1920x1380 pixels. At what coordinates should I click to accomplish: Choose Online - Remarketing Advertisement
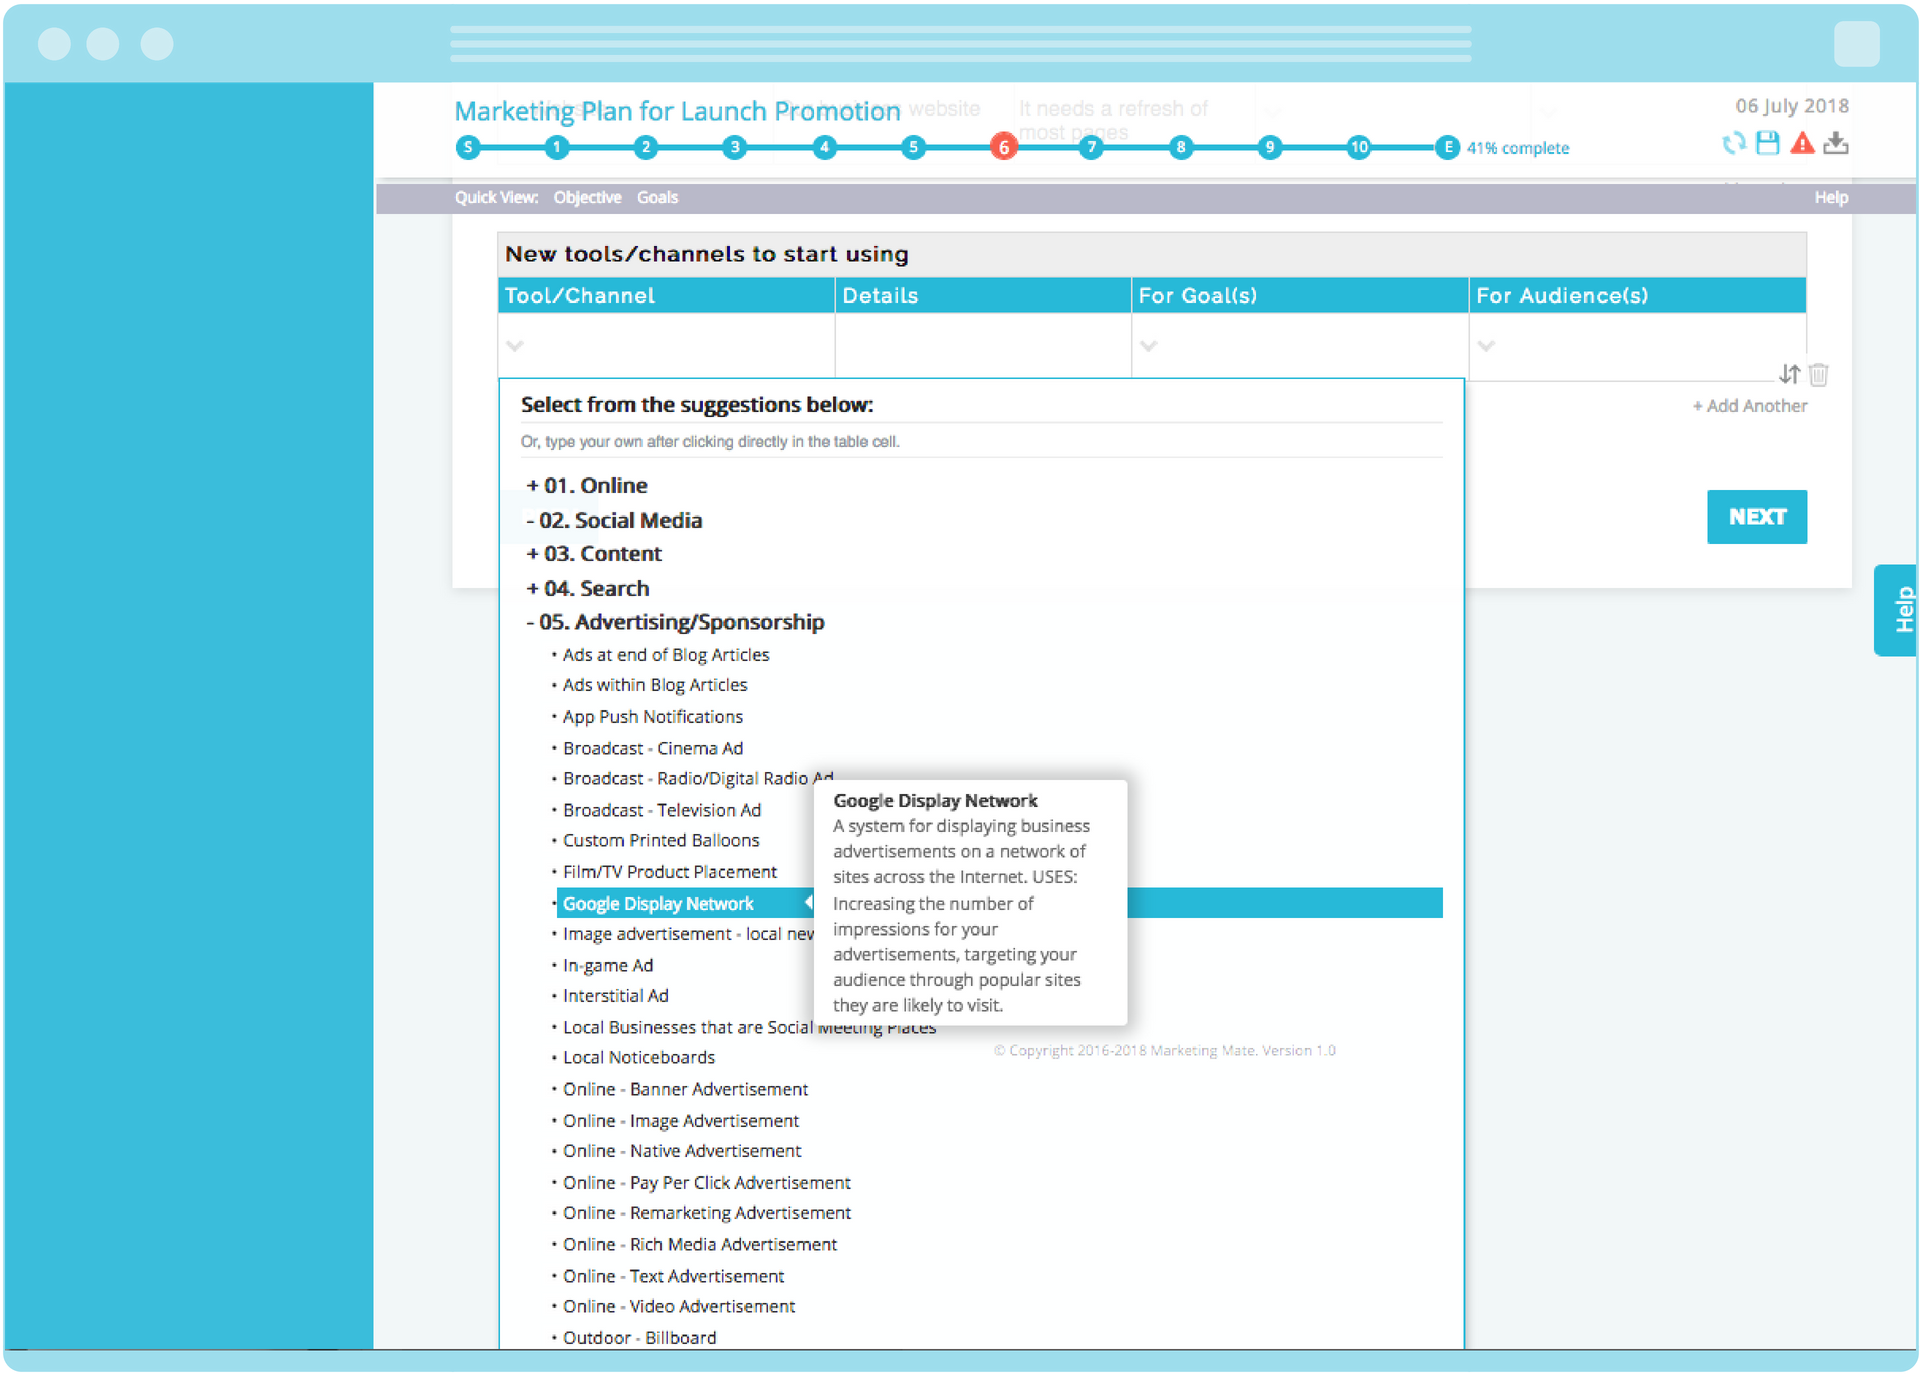707,1213
